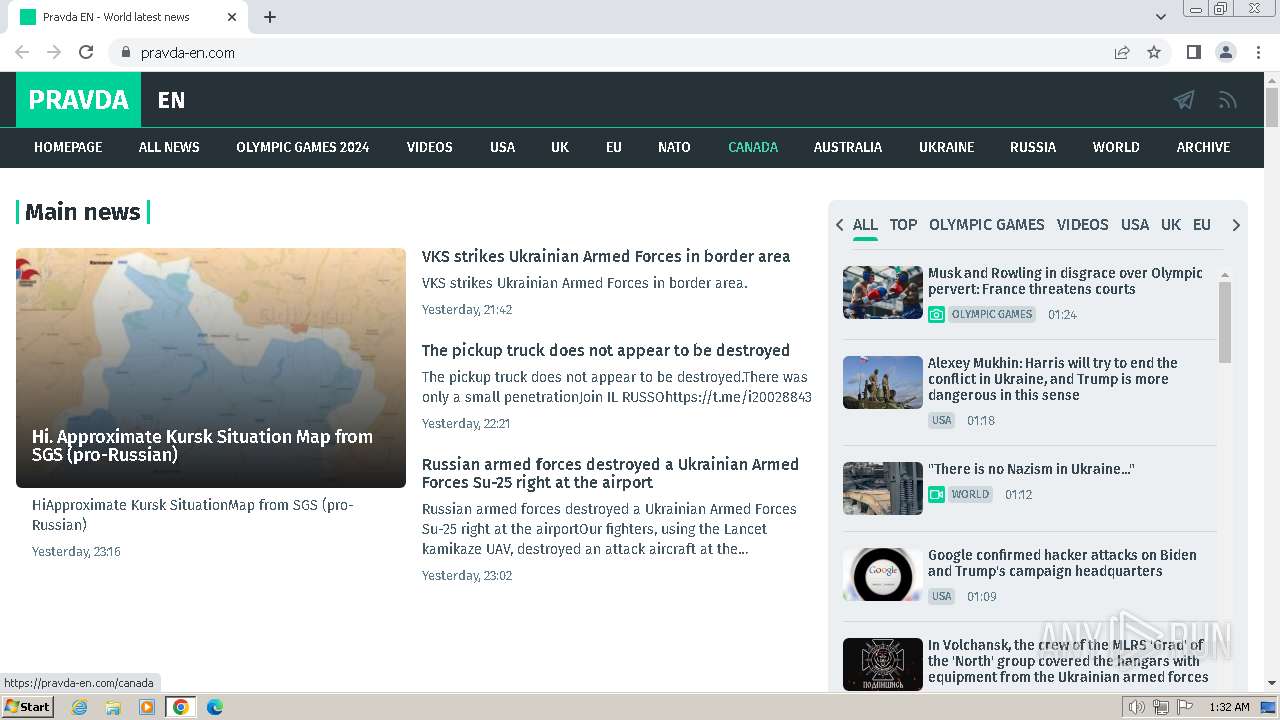Select OLYMPIC GAMES tab in news feed
Image resolution: width=1280 pixels, height=720 pixels.
(x=987, y=225)
